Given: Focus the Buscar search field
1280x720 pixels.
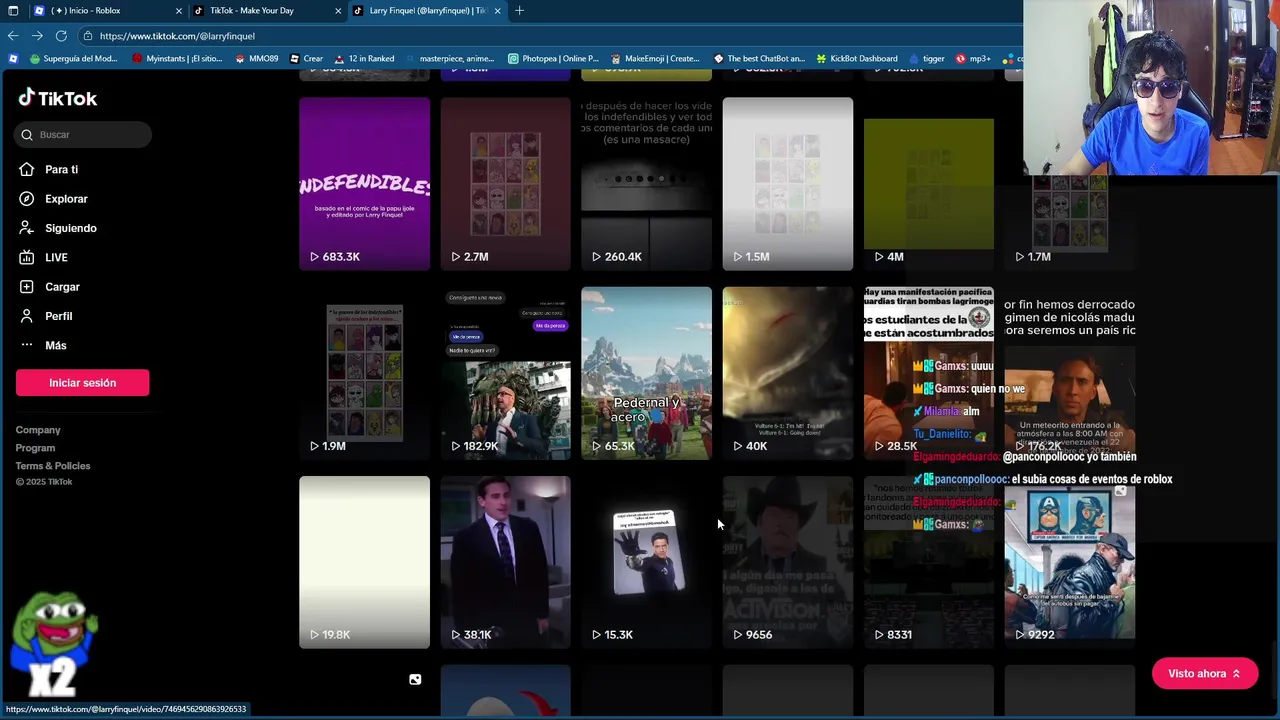Looking at the screenshot, I should [83, 134].
